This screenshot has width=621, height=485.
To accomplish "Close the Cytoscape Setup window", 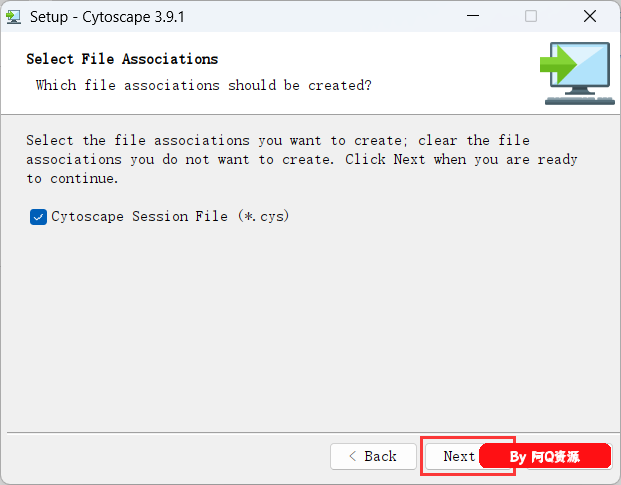I will (590, 16).
